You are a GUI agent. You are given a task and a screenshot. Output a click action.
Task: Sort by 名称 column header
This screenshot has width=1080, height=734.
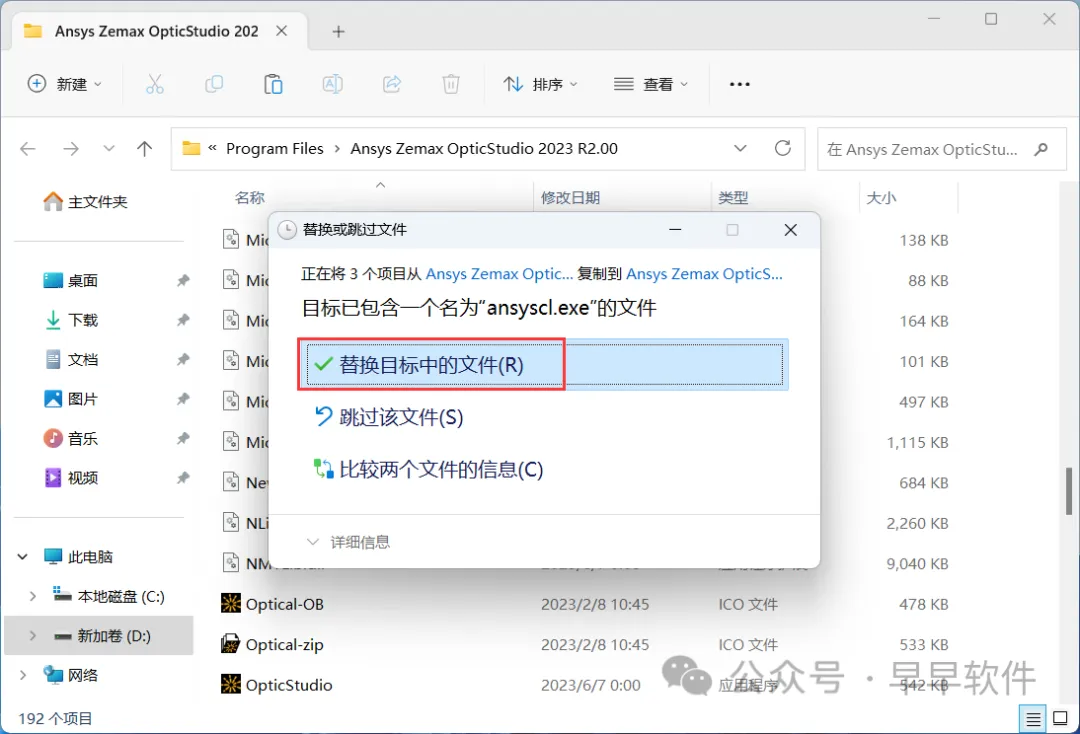click(x=250, y=198)
